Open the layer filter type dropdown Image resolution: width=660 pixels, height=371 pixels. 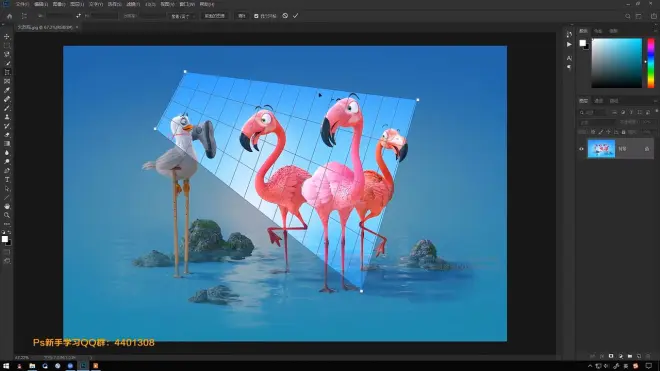click(x=593, y=112)
